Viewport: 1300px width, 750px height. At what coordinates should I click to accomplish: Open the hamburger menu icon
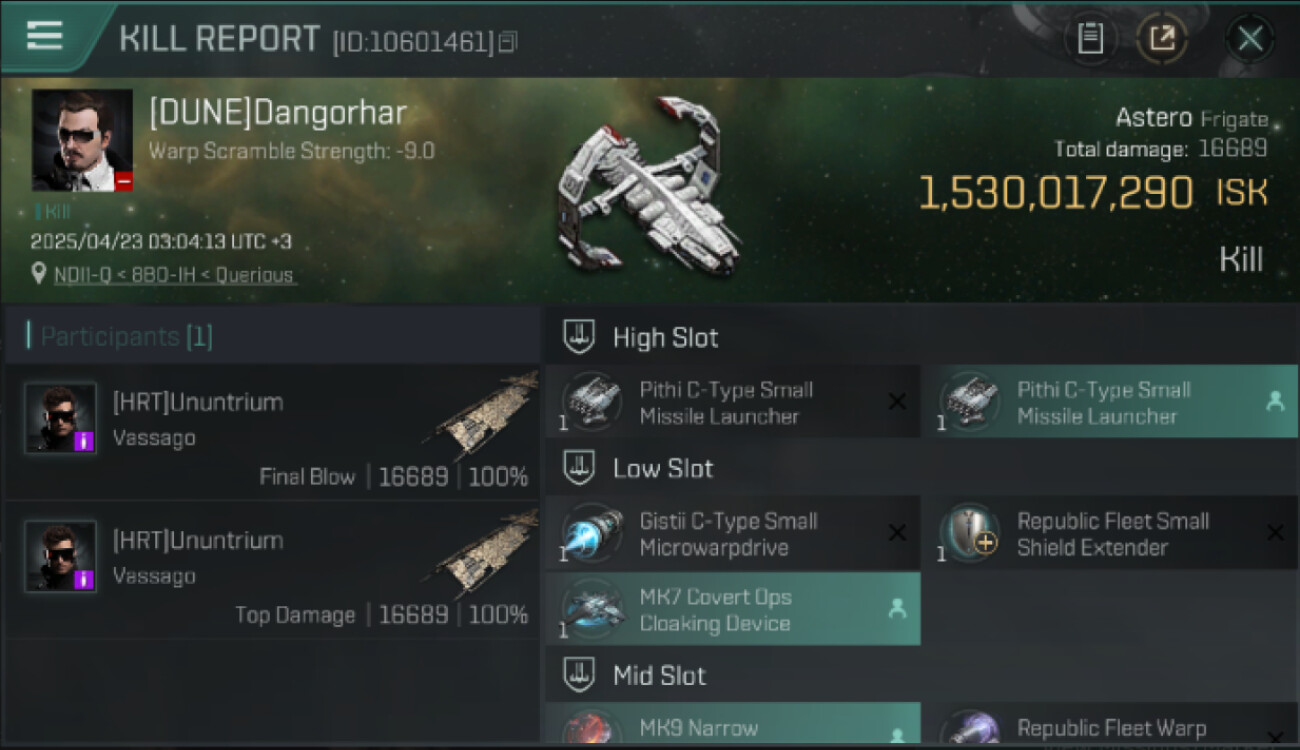coord(44,36)
